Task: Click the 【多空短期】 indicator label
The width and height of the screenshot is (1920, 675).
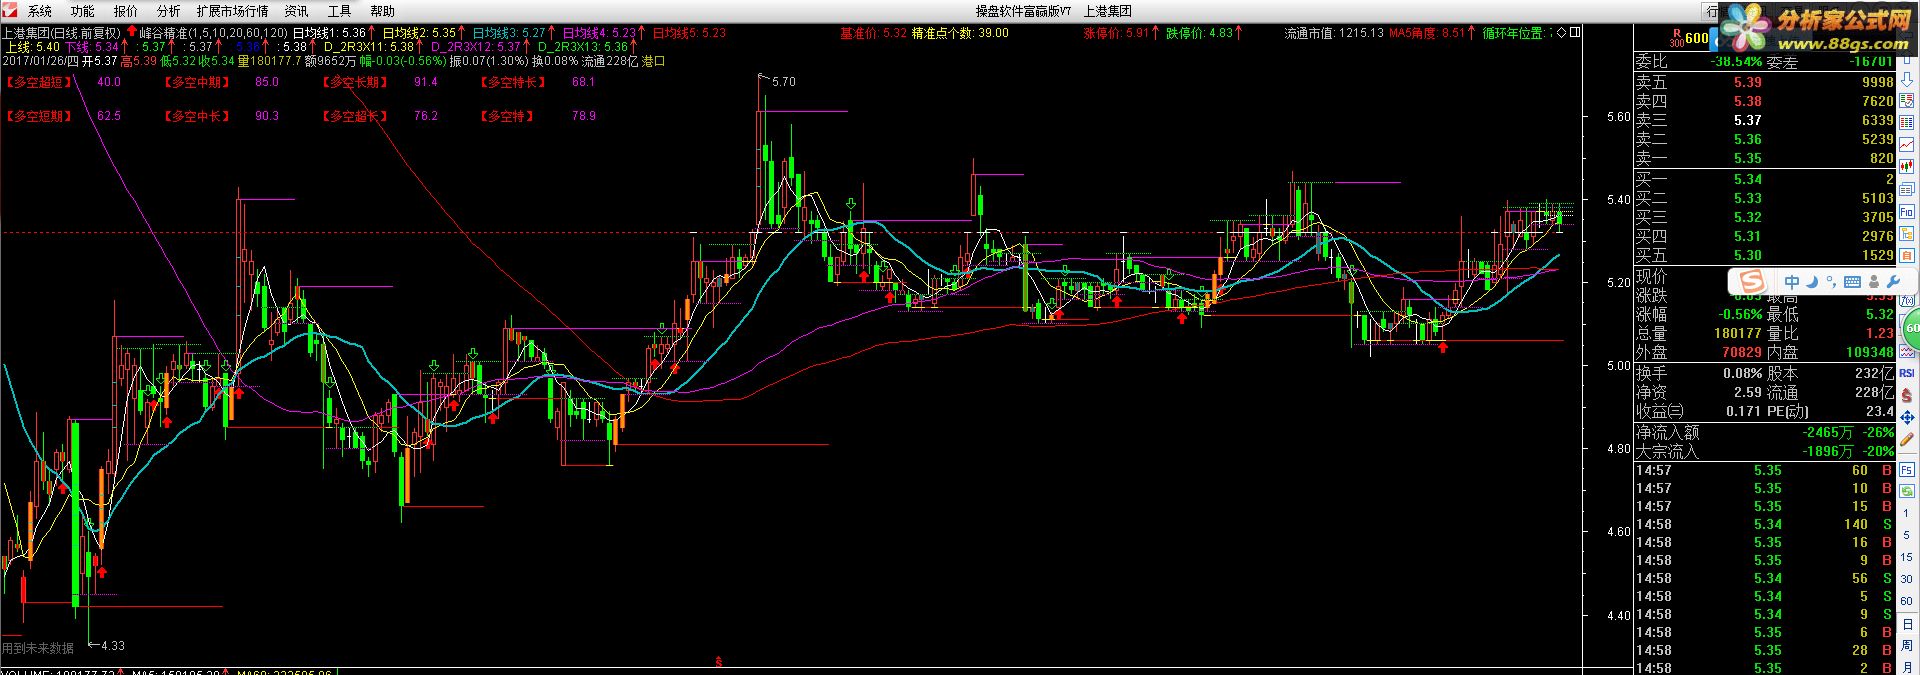Action: point(39,116)
